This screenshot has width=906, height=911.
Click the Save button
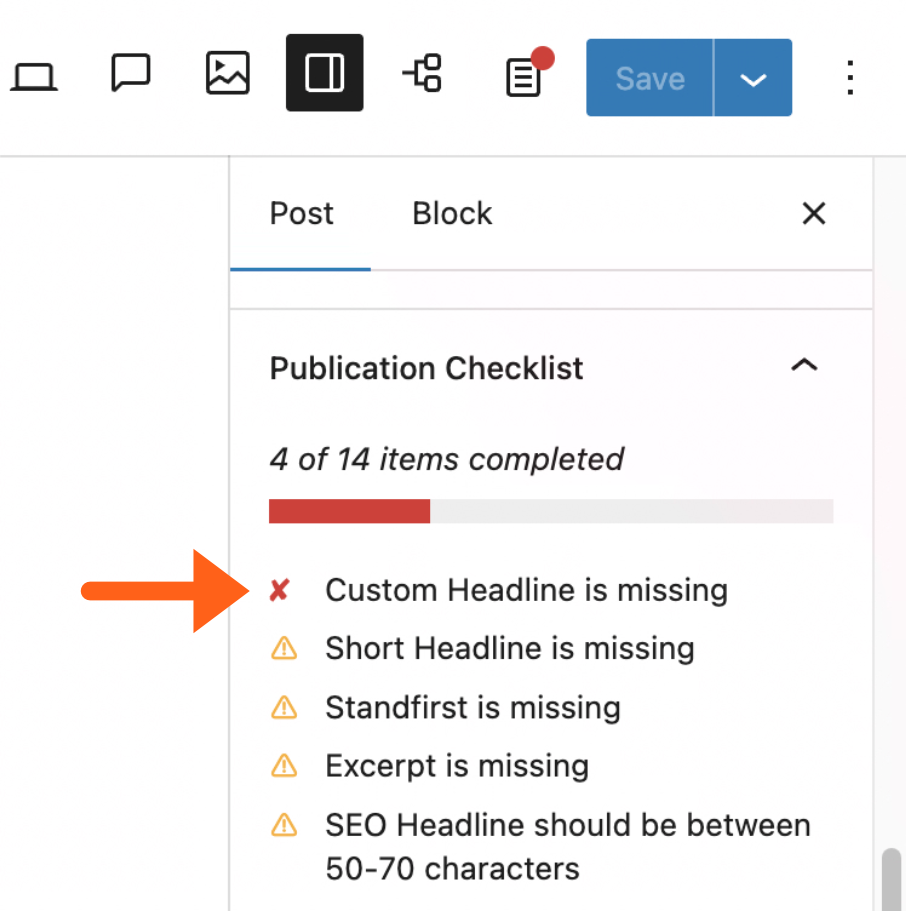[x=649, y=78]
